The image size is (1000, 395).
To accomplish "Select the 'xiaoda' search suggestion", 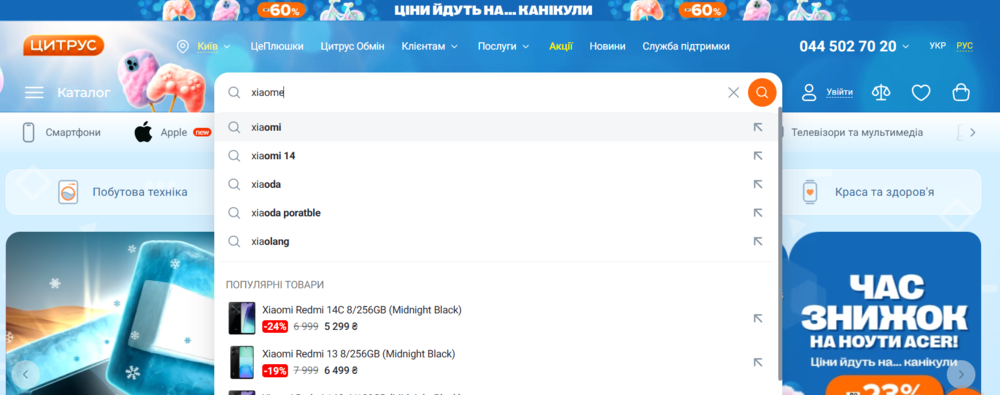I will [496, 184].
